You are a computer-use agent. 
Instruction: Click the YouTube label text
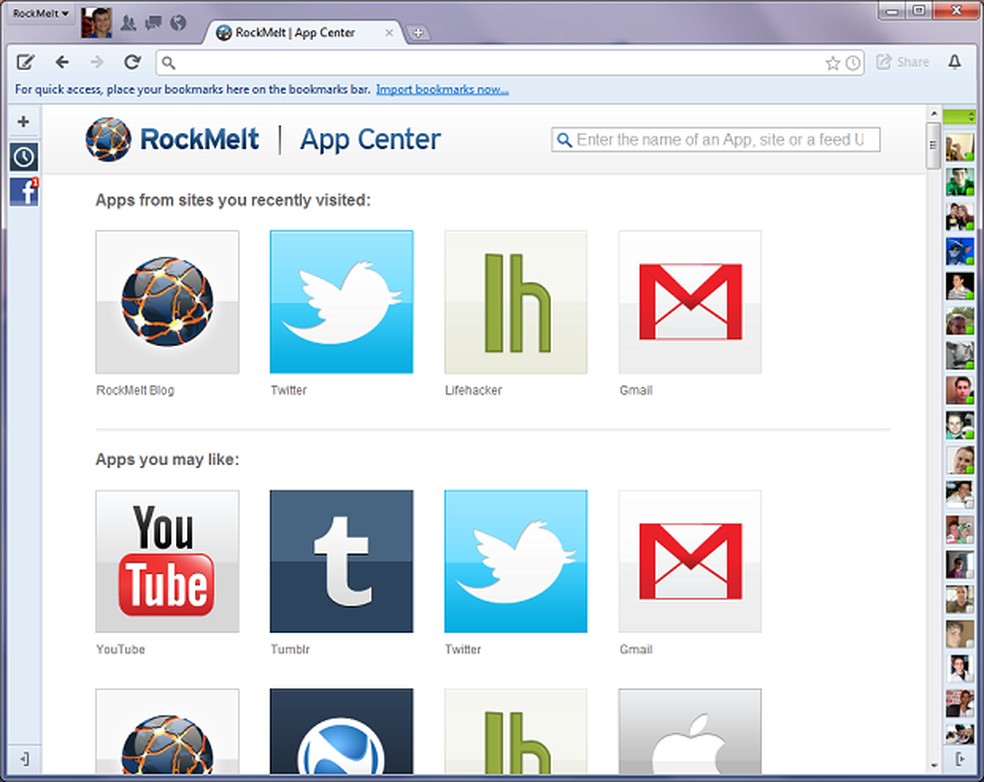point(120,650)
